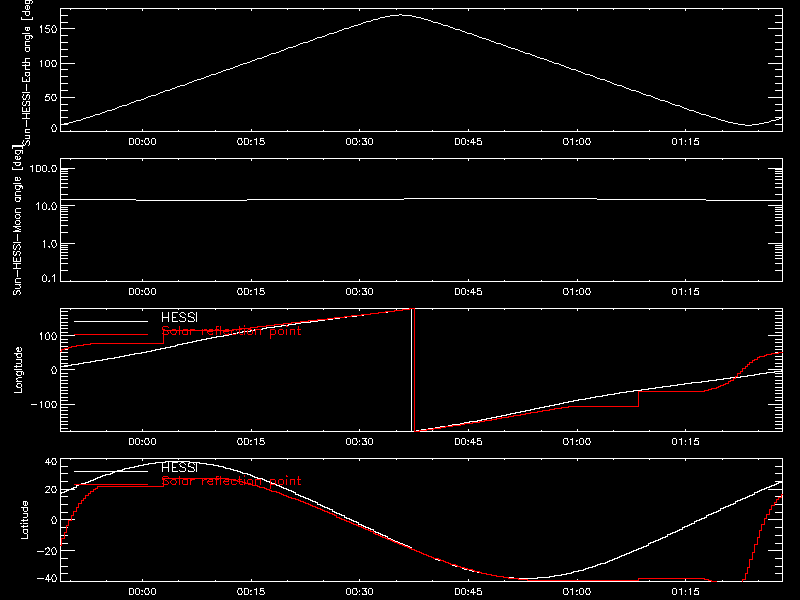Click the Sun-HESSI-Earth angle axis label
This screenshot has height=600, width=800.
(27, 71)
